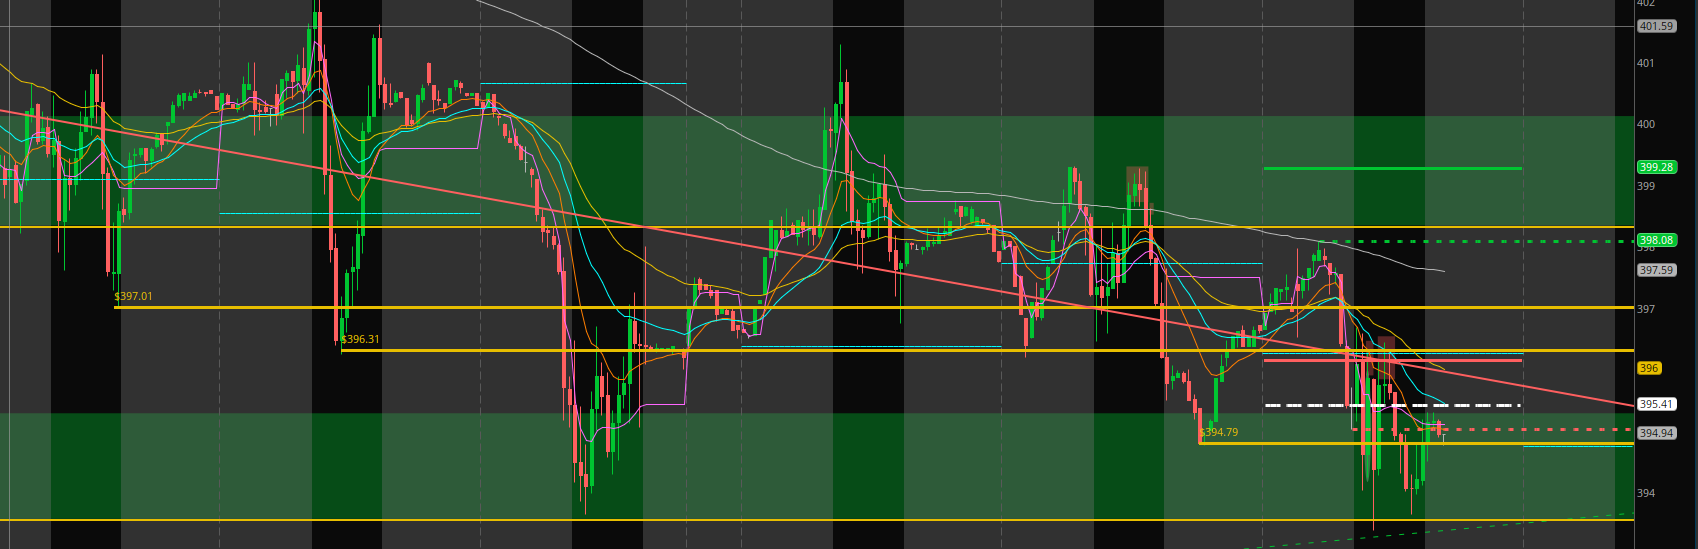Click the 401.59 price bubble on the axis
This screenshot has width=1698, height=549.
pos(1657,26)
